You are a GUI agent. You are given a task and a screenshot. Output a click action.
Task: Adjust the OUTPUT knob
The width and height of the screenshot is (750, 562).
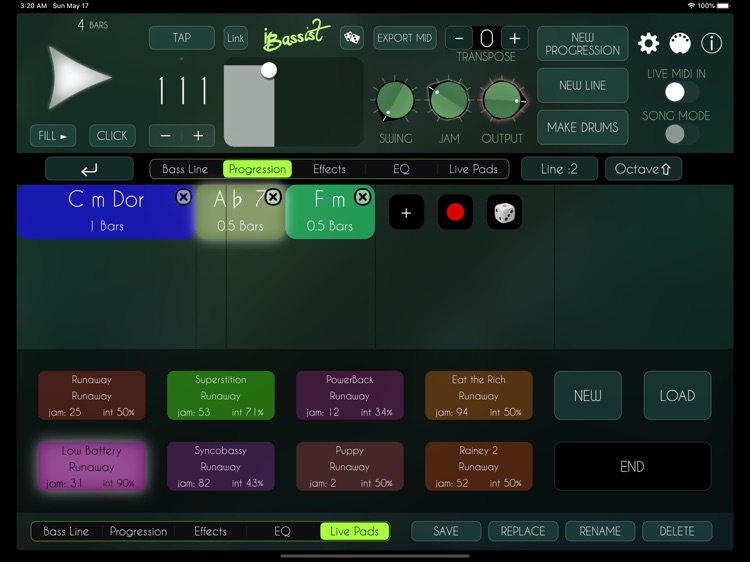(502, 101)
